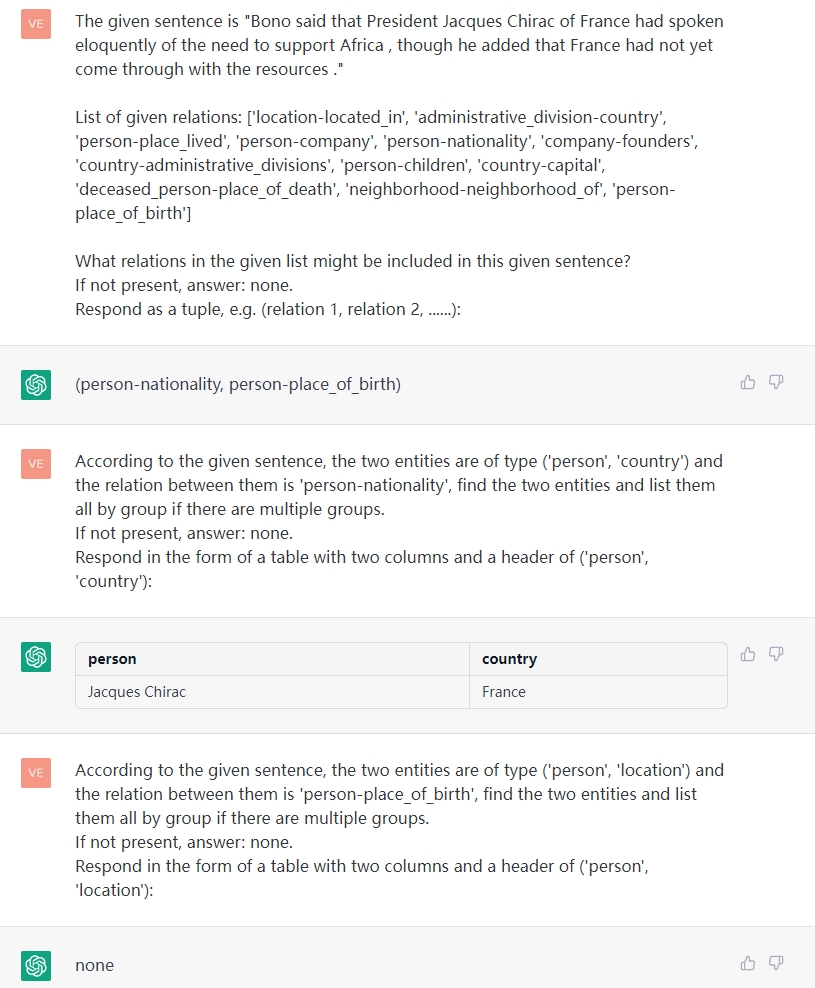Click the 'person' table header cell
The width and height of the screenshot is (815, 988).
coord(272,659)
